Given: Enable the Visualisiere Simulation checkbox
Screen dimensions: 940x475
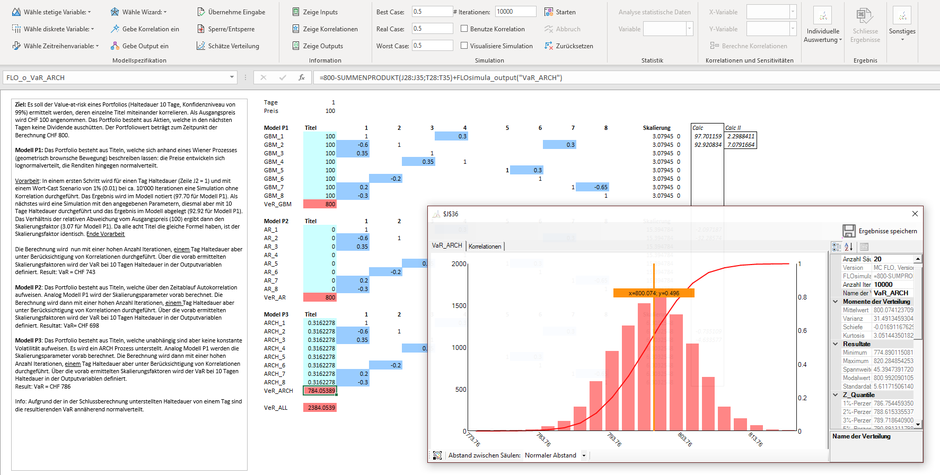Looking at the screenshot, I should point(464,46).
